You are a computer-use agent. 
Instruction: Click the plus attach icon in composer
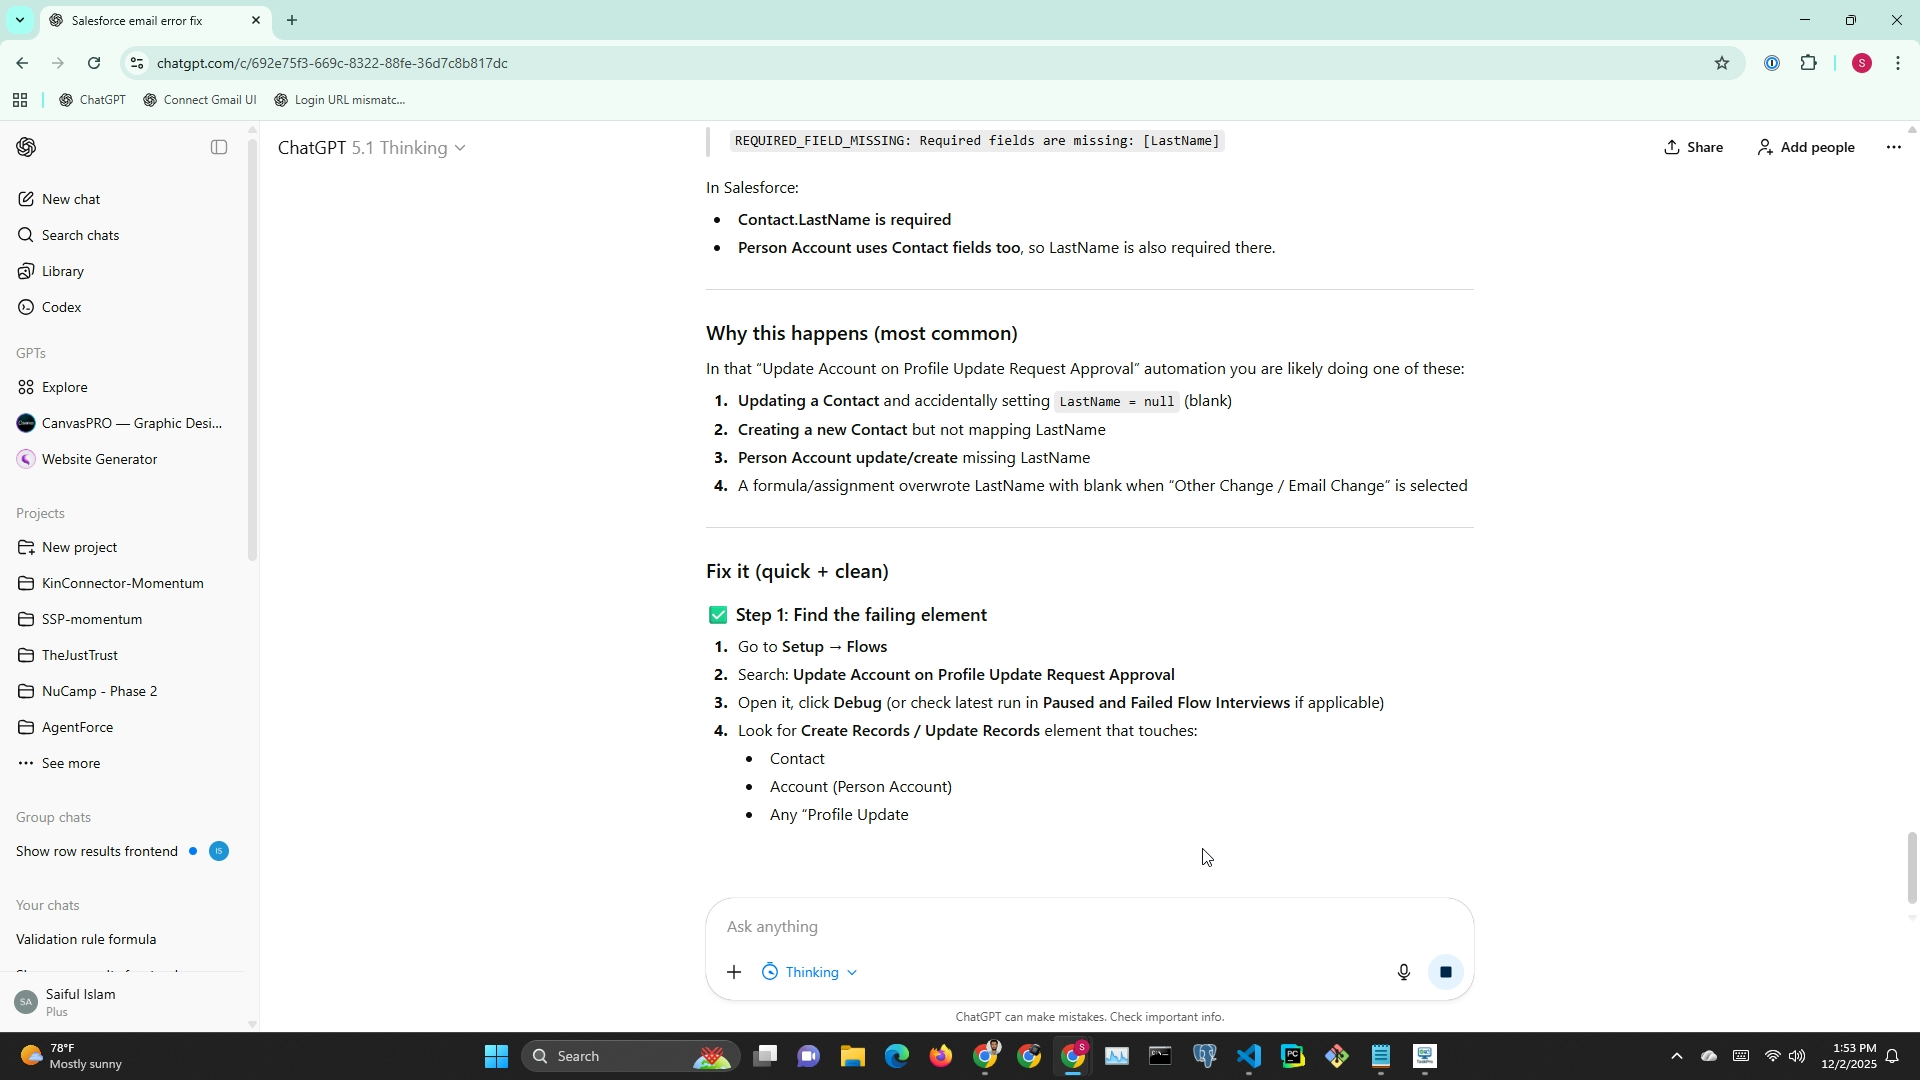coord(734,972)
